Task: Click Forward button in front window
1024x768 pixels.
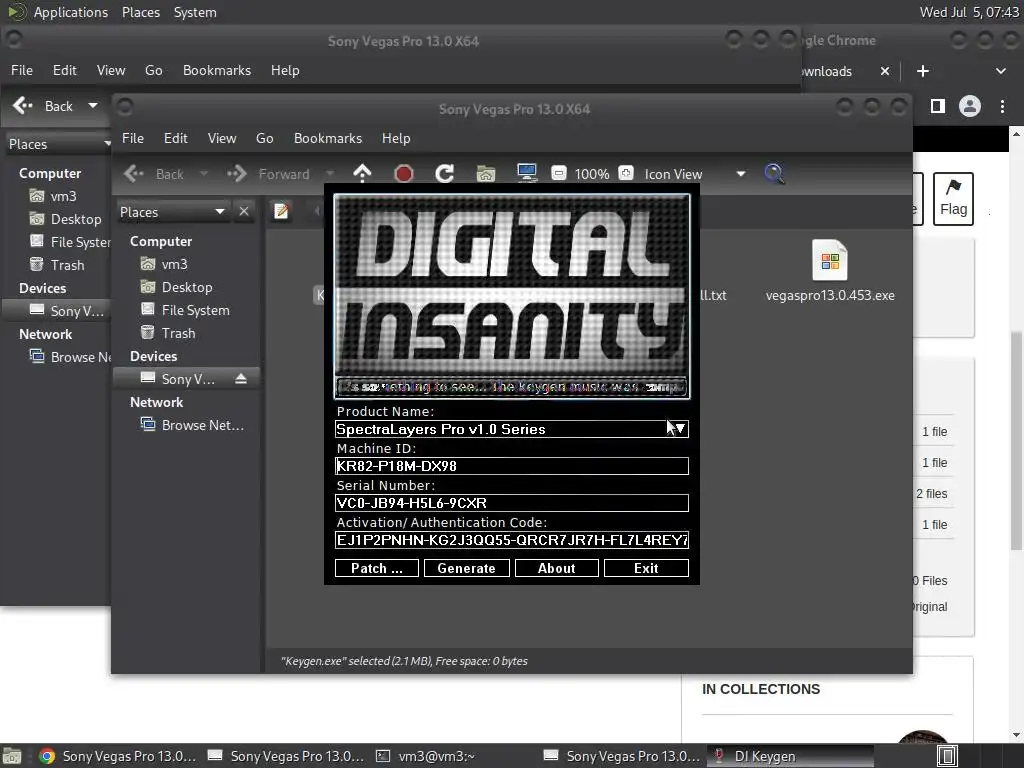Action: 268,174
